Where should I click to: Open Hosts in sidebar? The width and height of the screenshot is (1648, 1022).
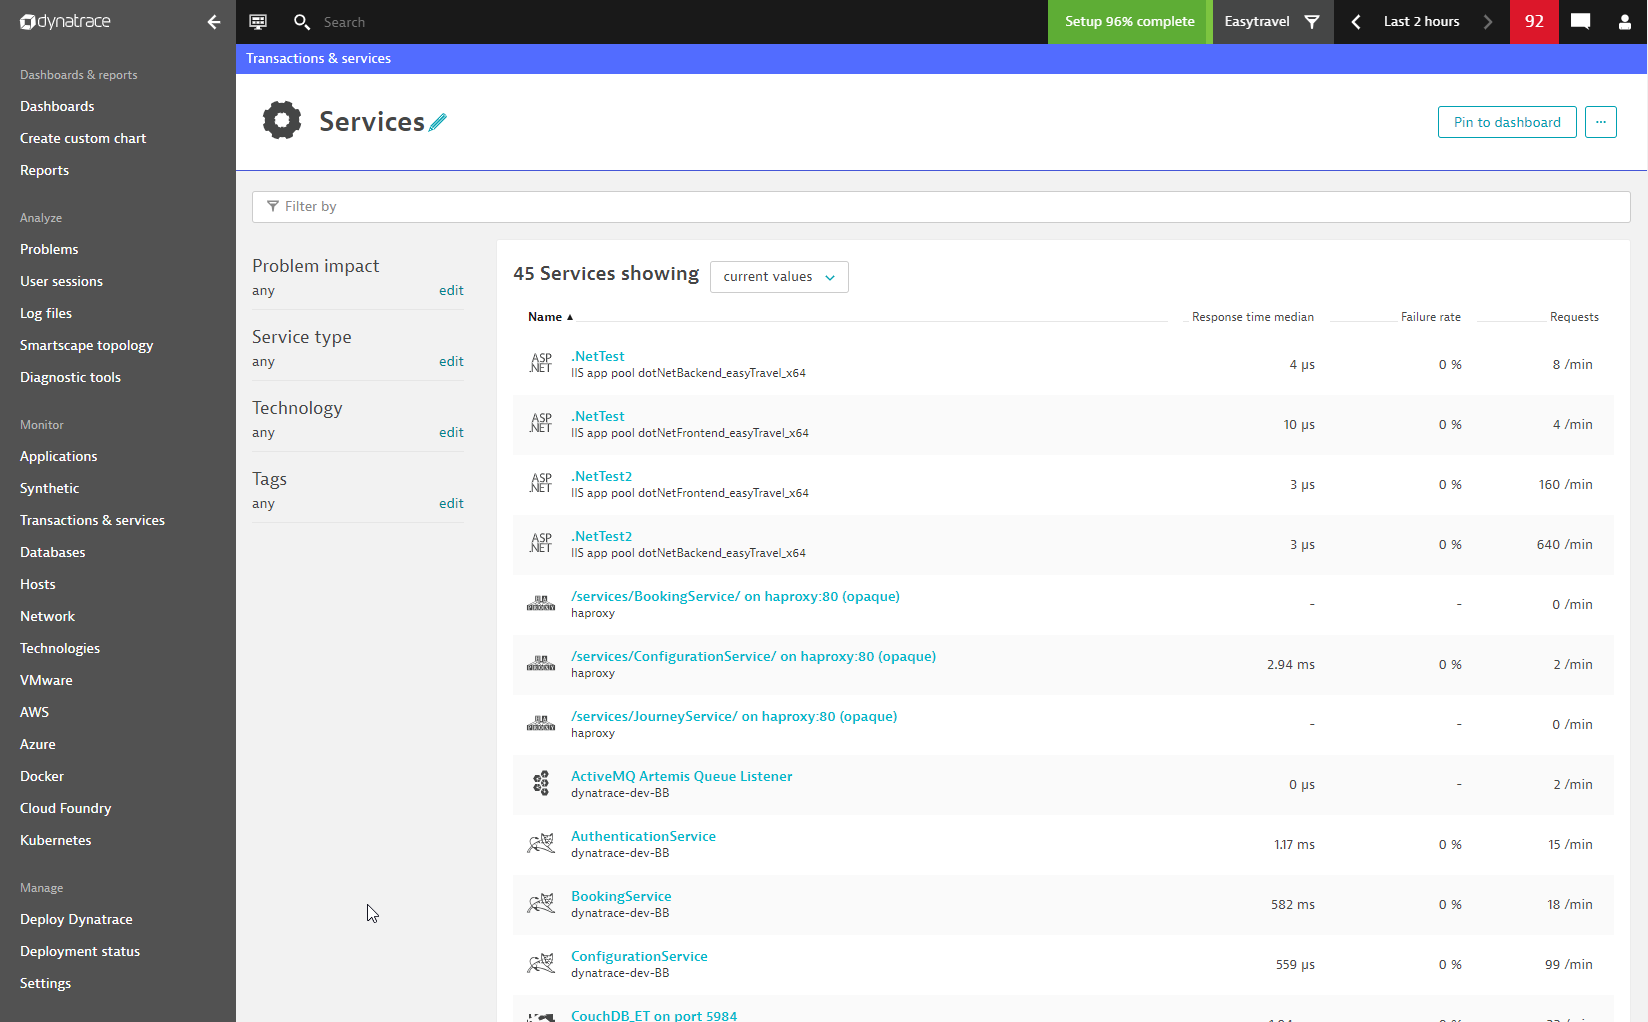(37, 584)
